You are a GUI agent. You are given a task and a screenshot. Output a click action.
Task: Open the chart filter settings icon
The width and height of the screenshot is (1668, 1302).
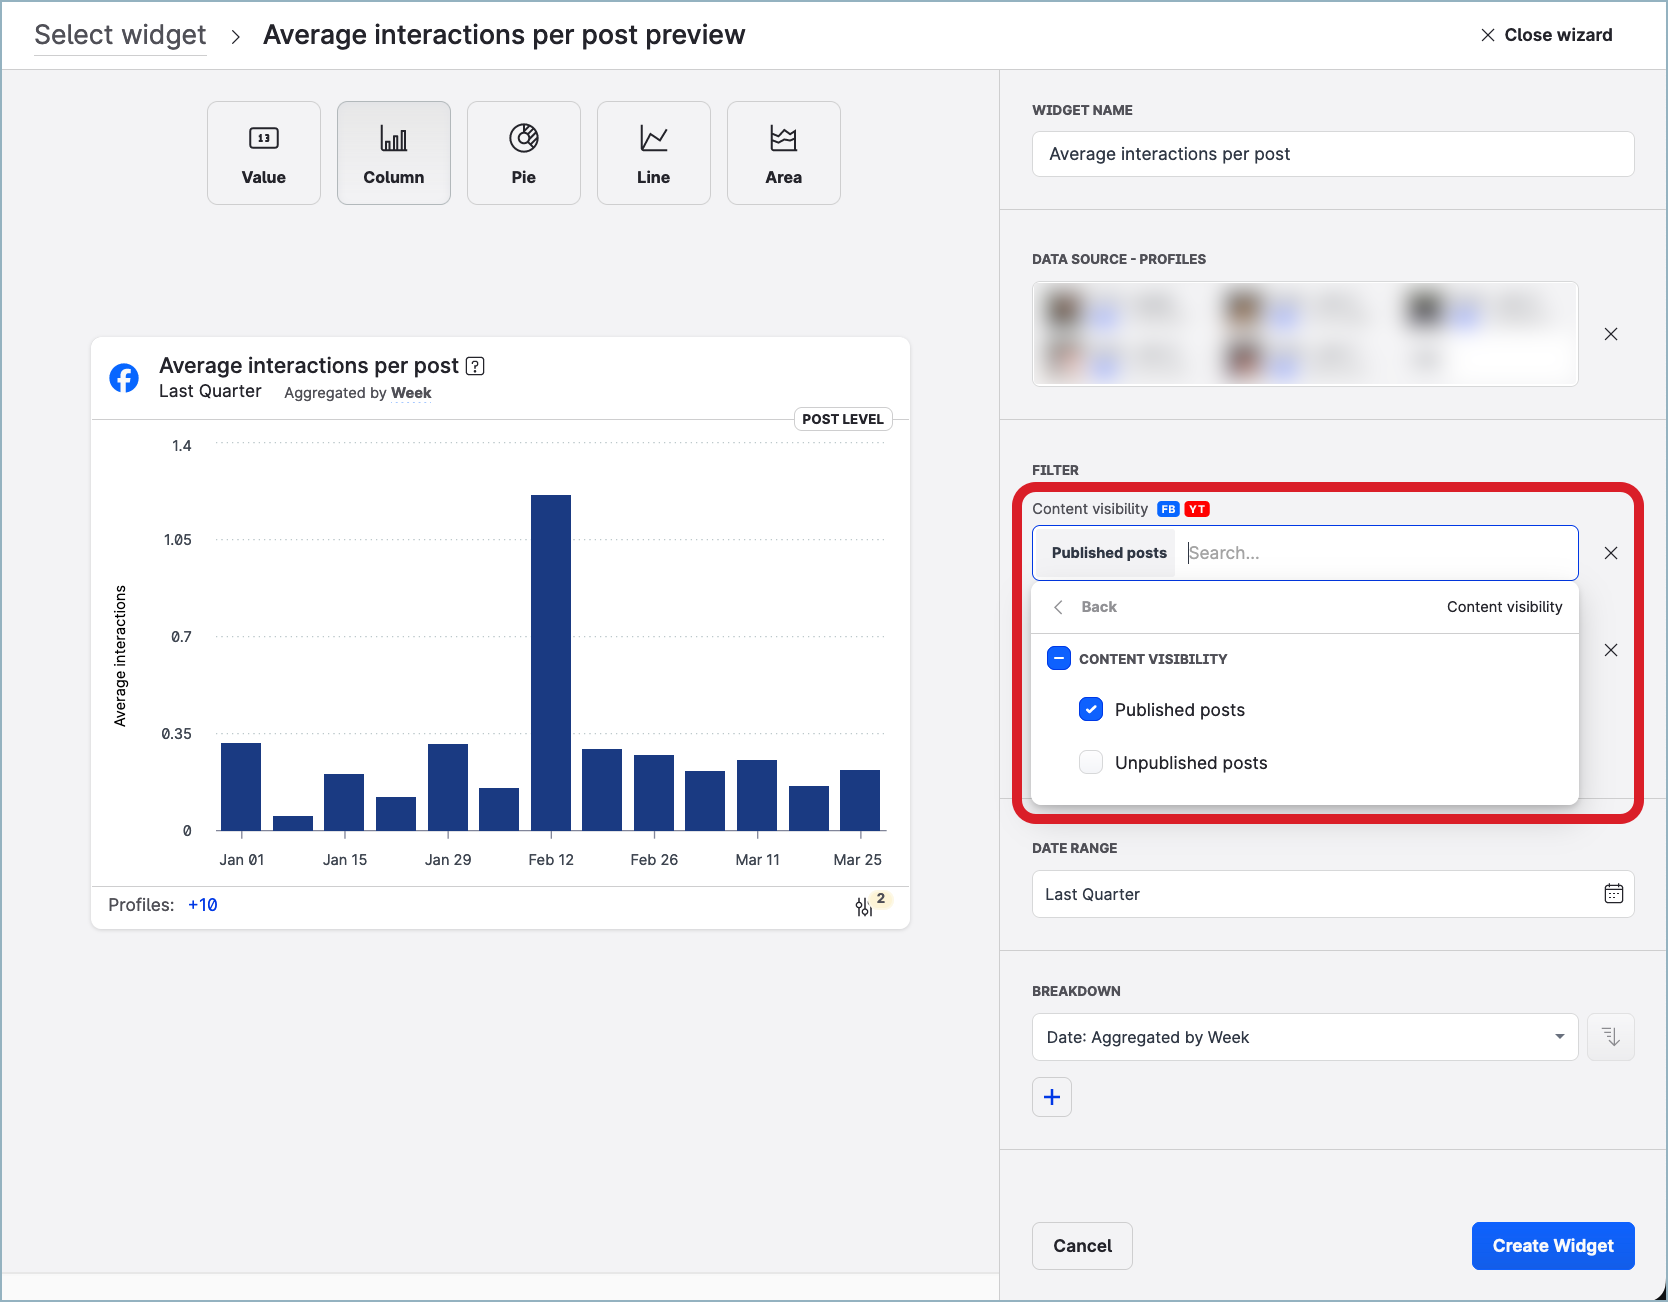pyautogui.click(x=863, y=905)
